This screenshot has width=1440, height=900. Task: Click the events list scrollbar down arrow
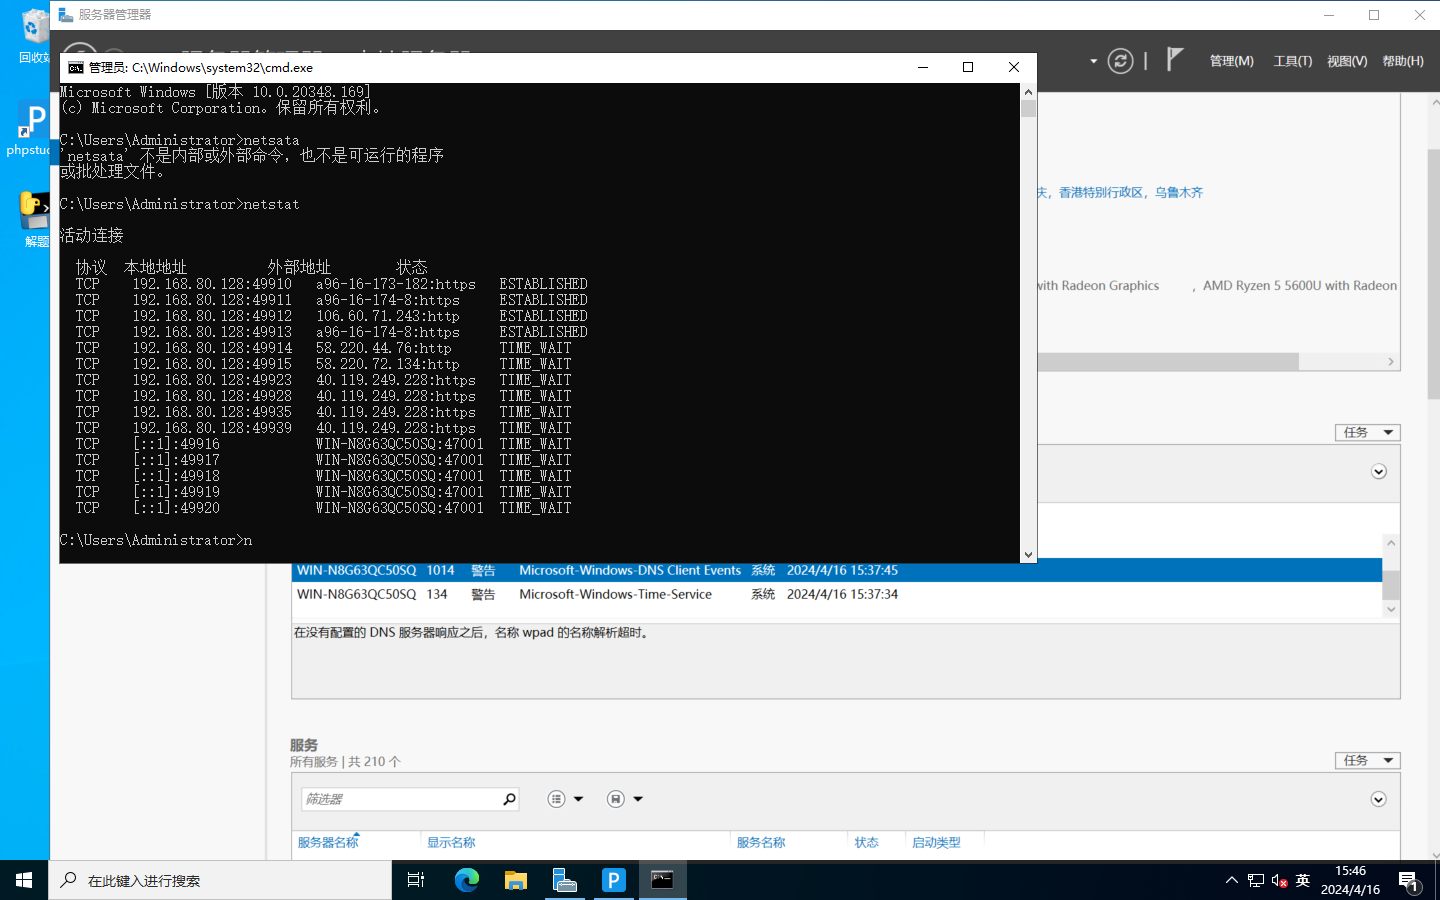click(1391, 609)
